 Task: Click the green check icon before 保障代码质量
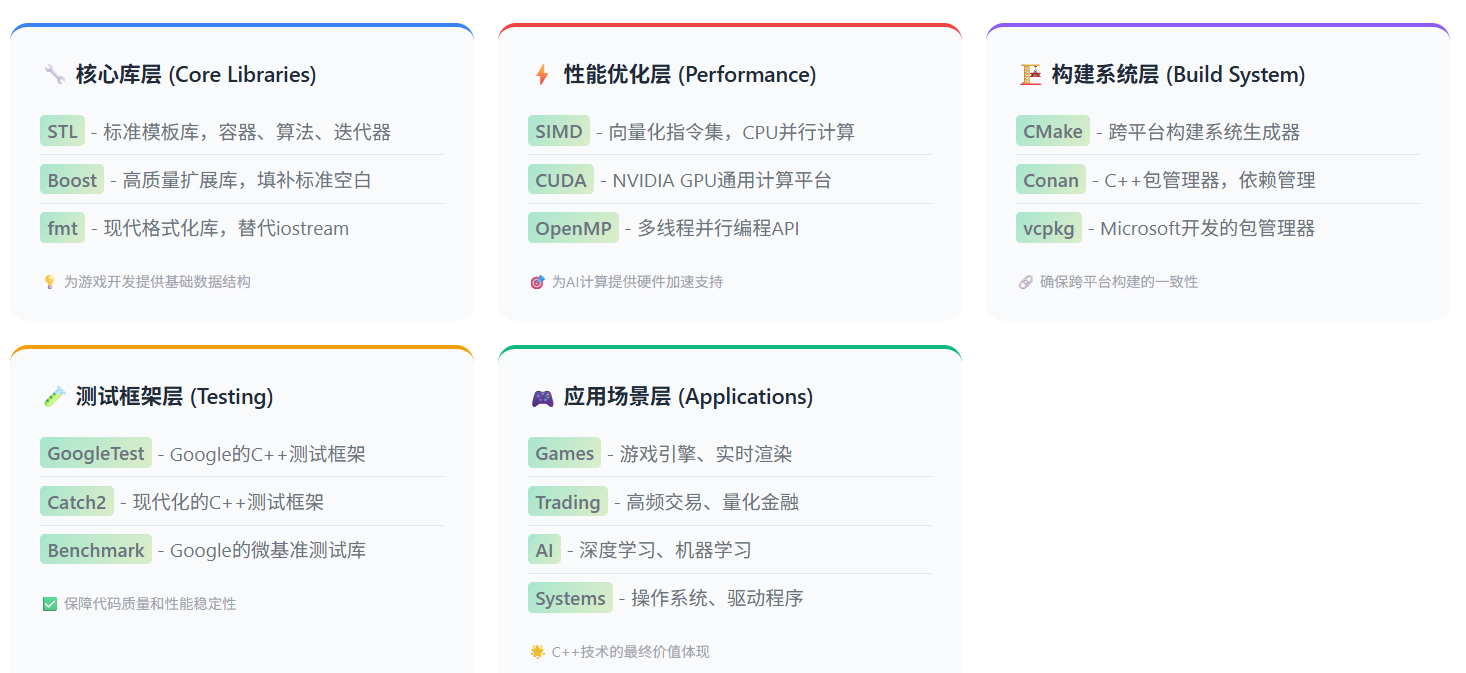coord(49,604)
